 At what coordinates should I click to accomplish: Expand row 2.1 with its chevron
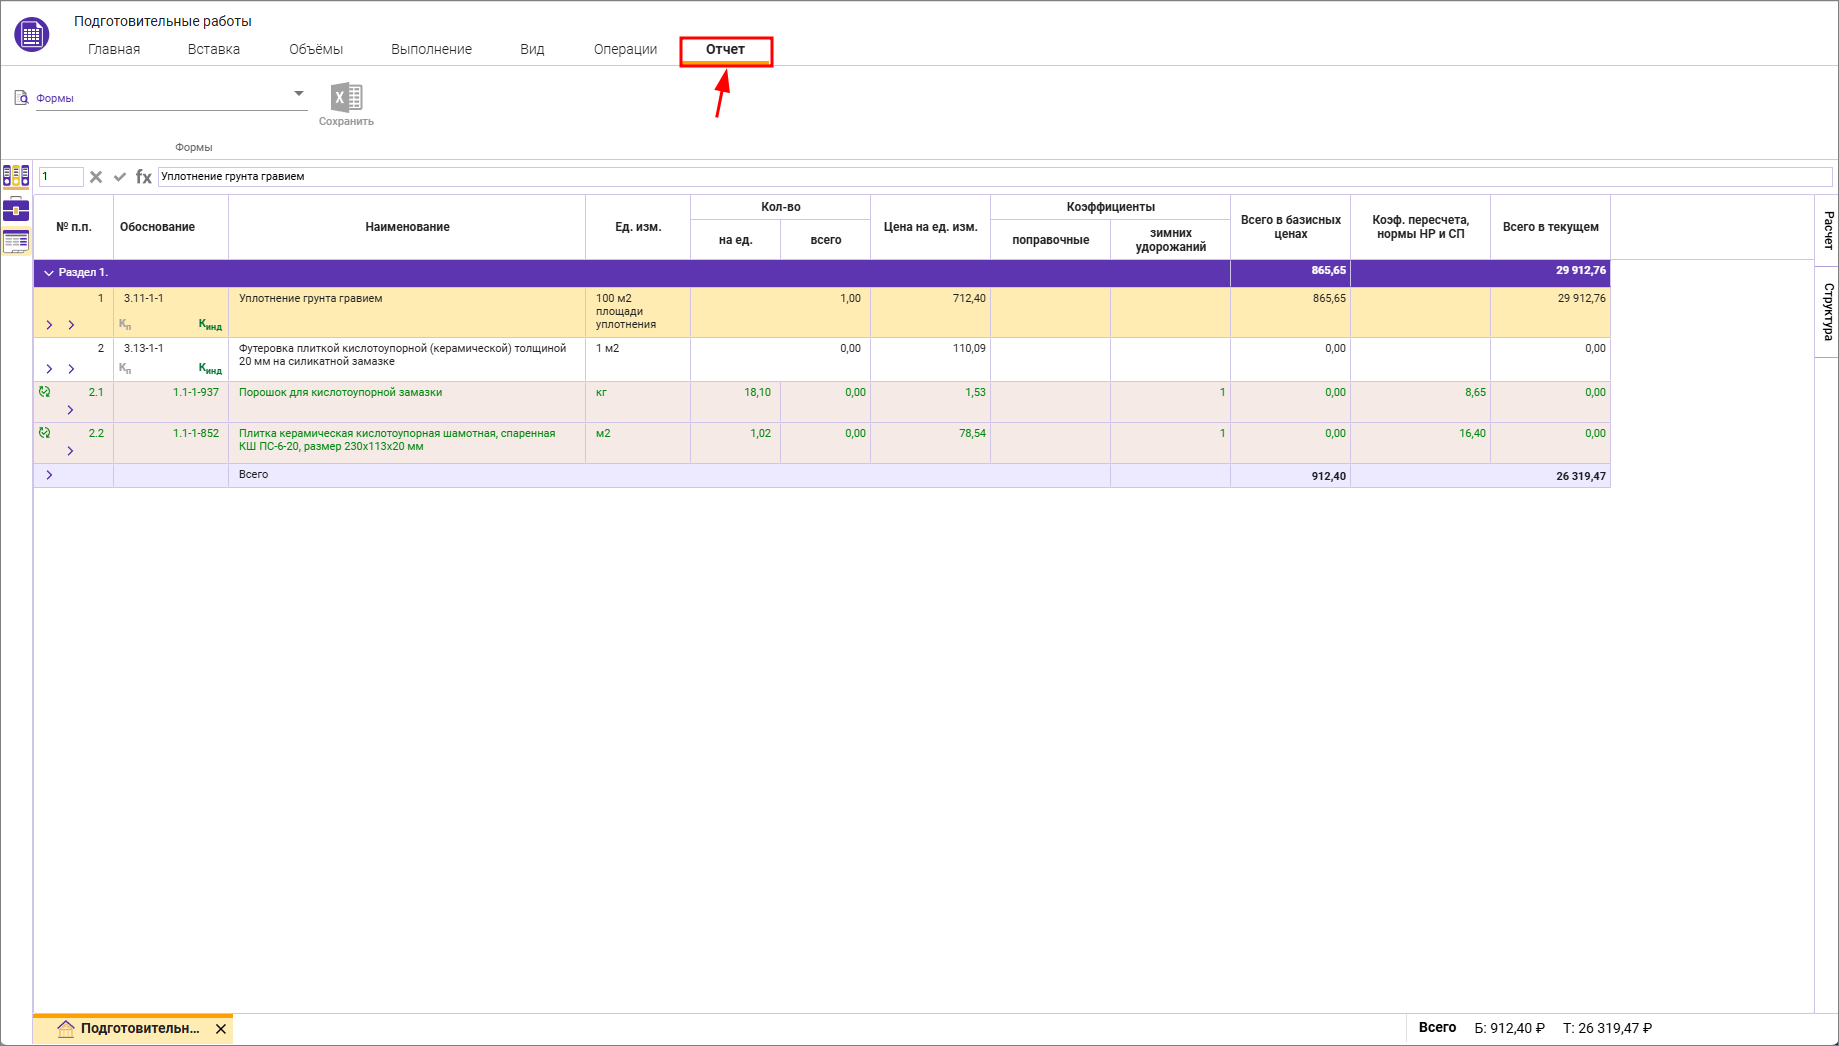click(x=70, y=410)
